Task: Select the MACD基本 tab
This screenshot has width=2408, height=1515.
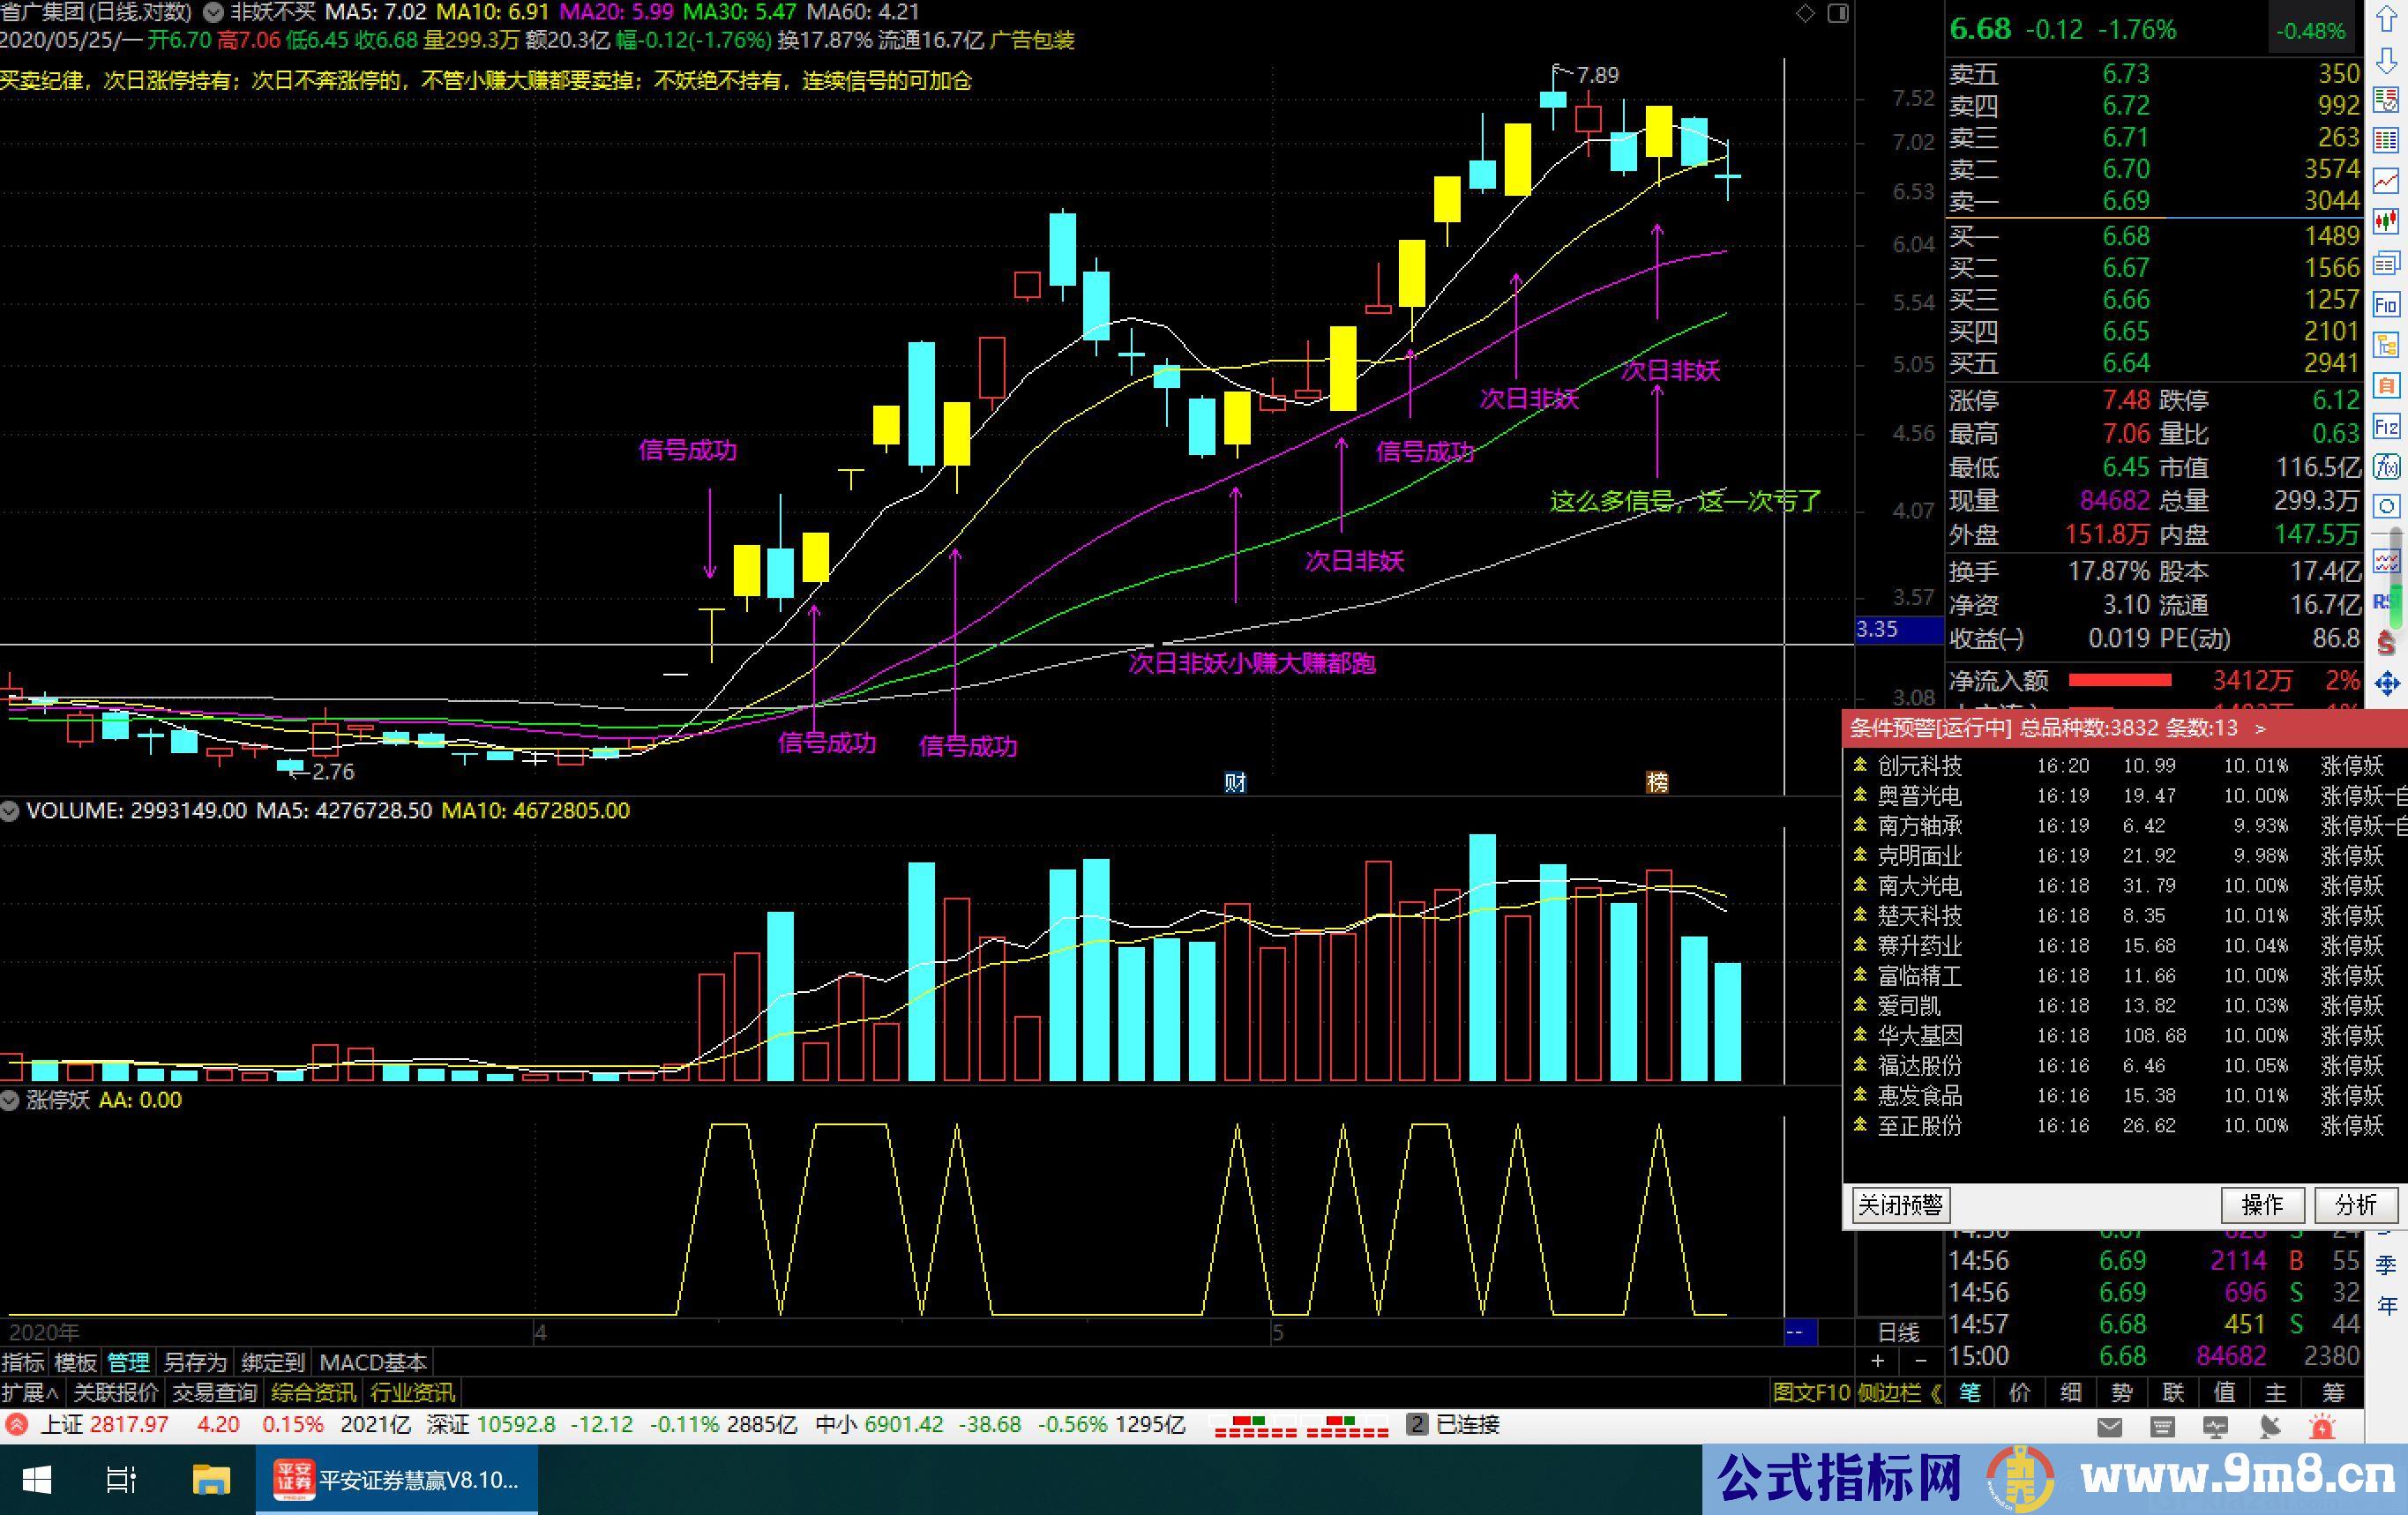Action: [373, 1362]
